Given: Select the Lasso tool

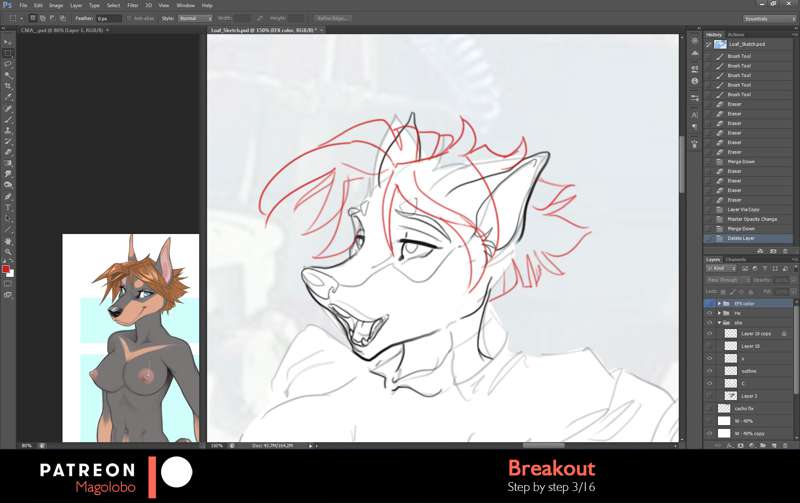Looking at the screenshot, I should click(x=8, y=64).
